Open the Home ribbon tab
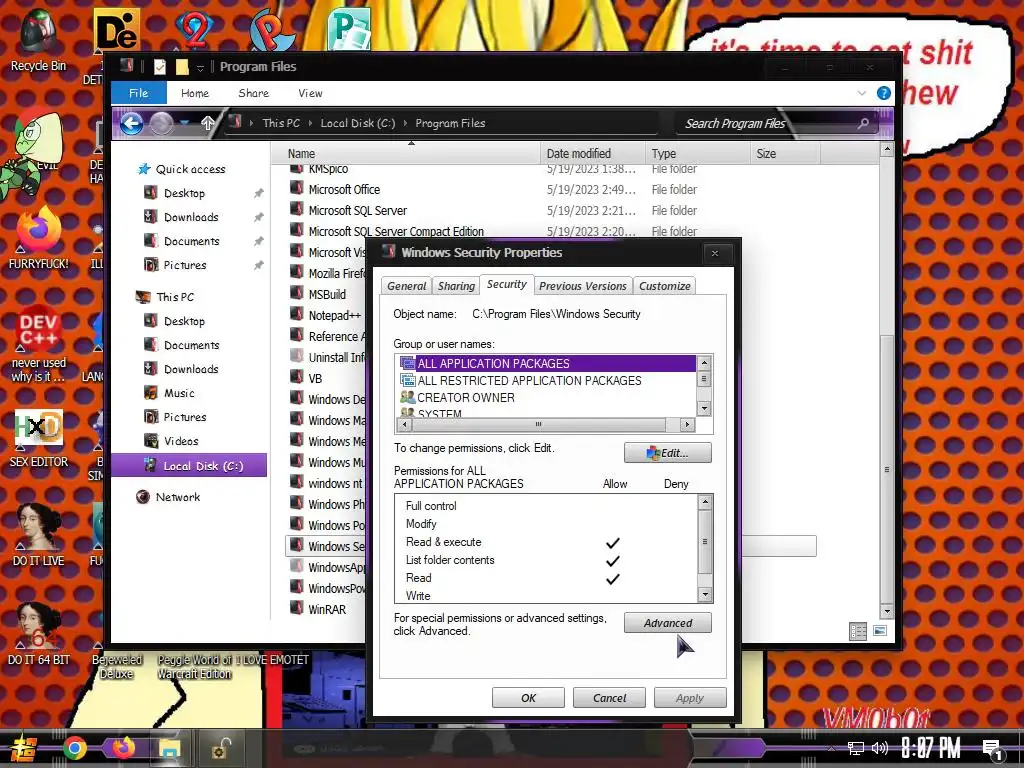This screenshot has height=768, width=1024. pos(195,93)
